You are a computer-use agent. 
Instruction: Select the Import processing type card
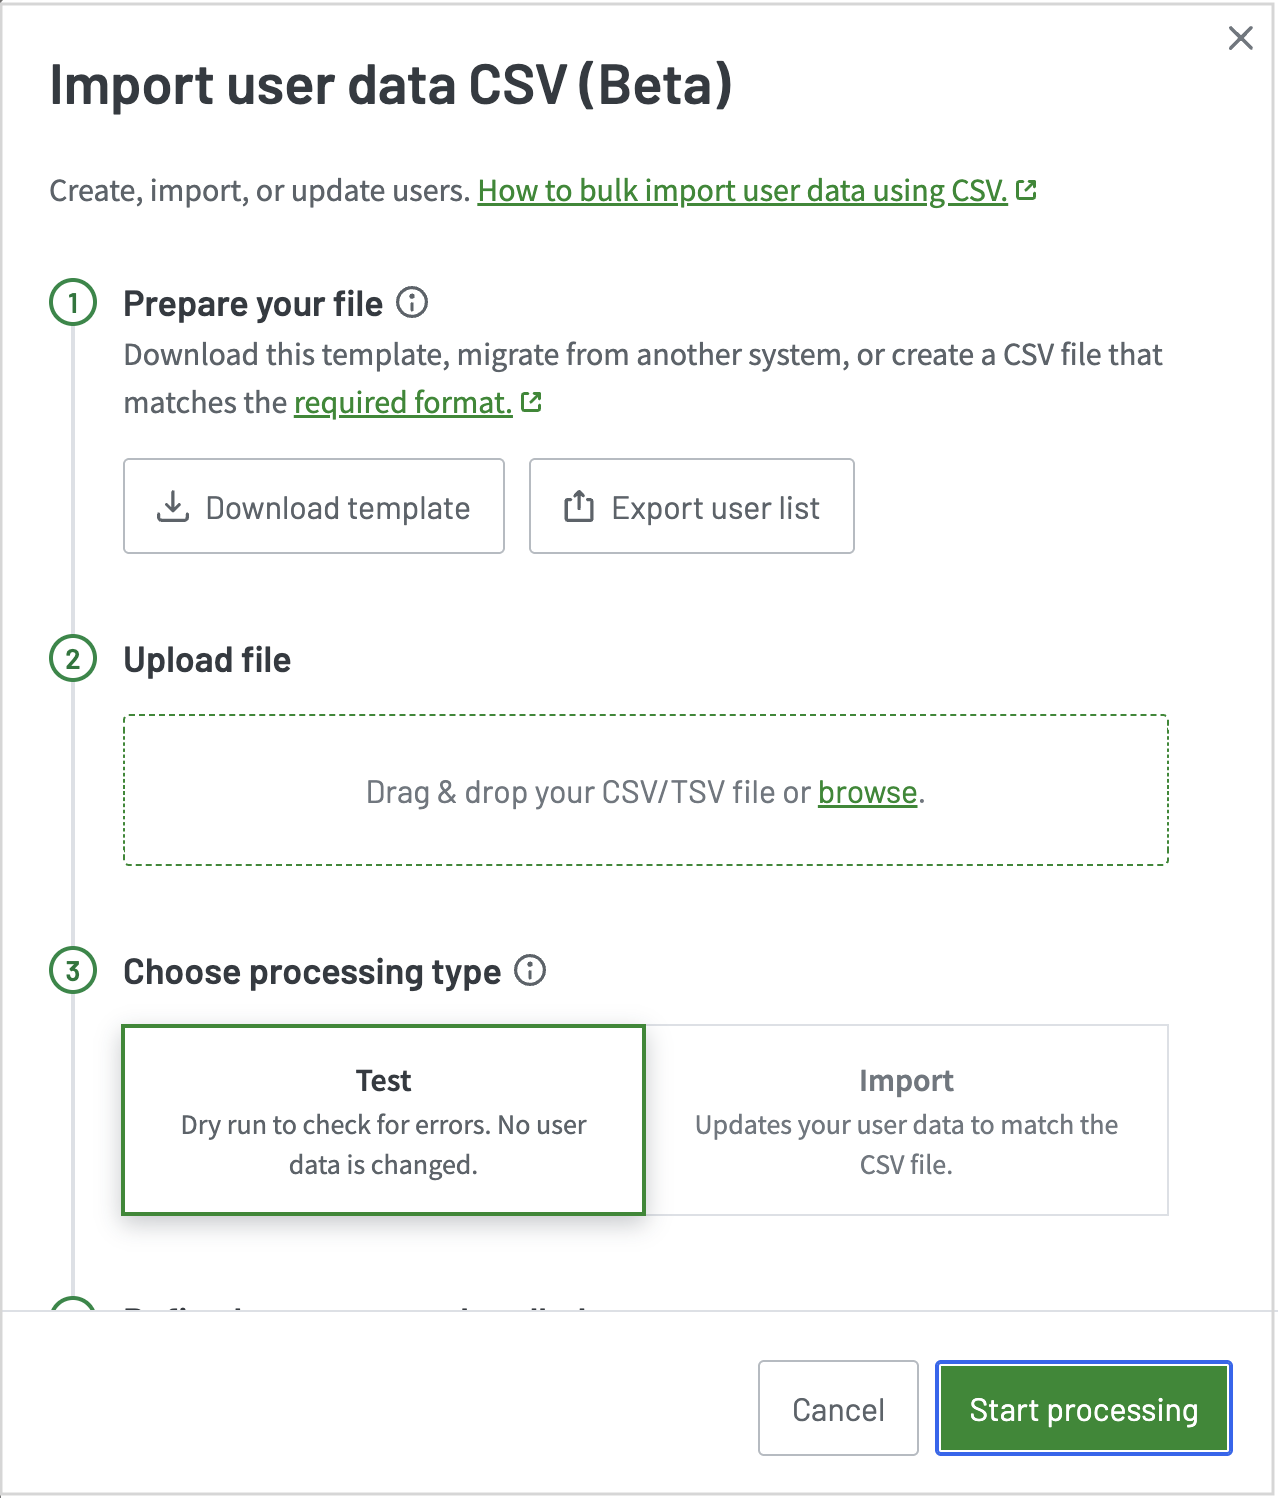point(906,1119)
